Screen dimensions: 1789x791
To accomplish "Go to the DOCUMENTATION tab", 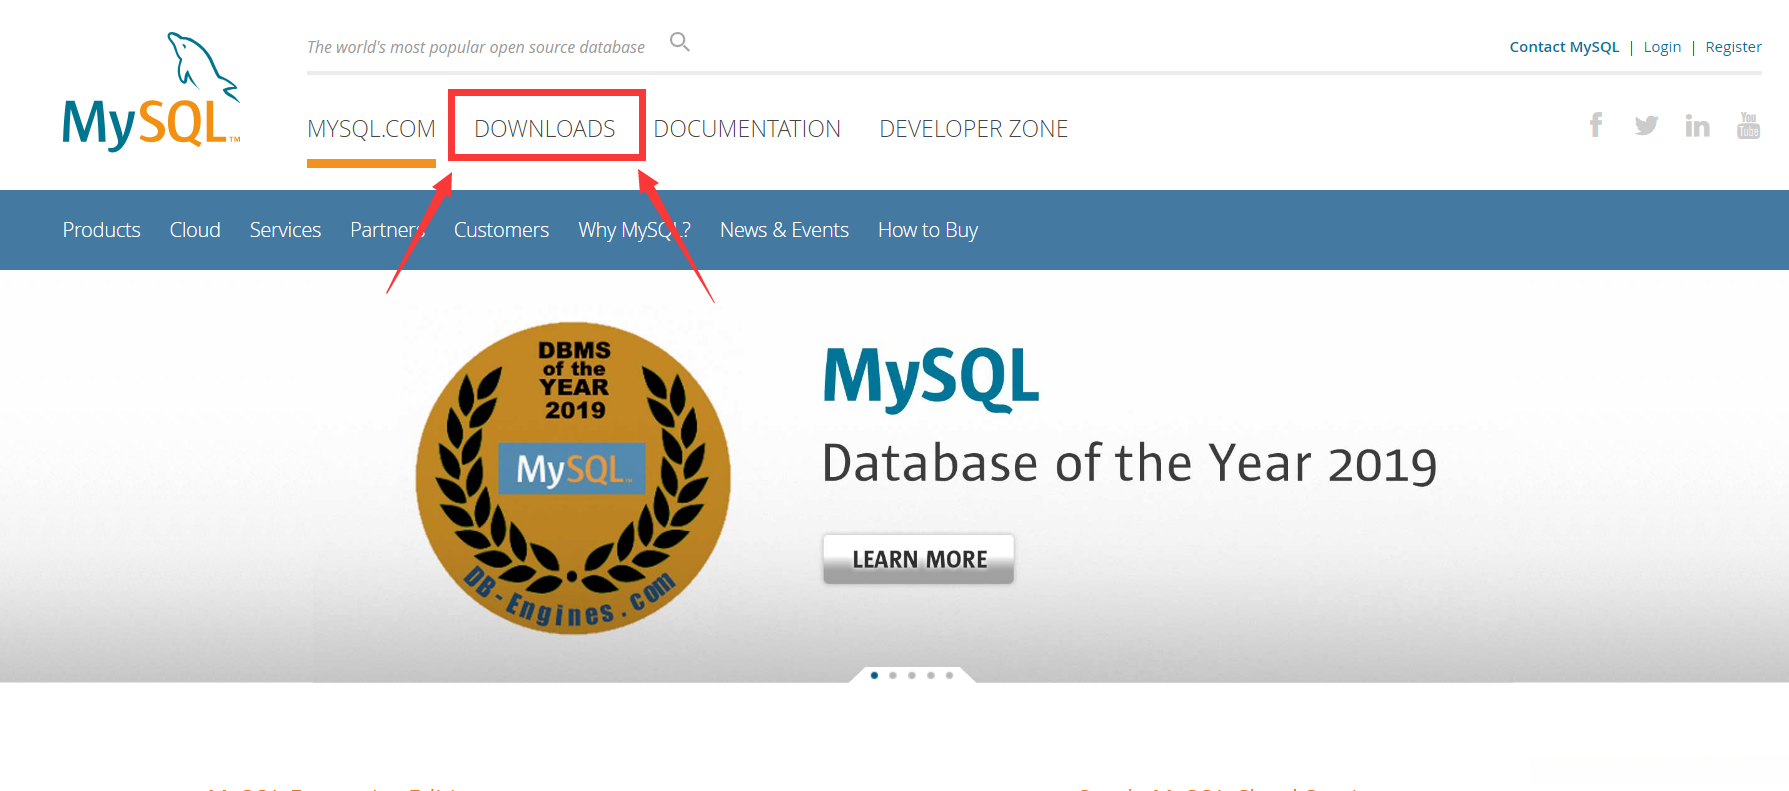I will 747,129.
